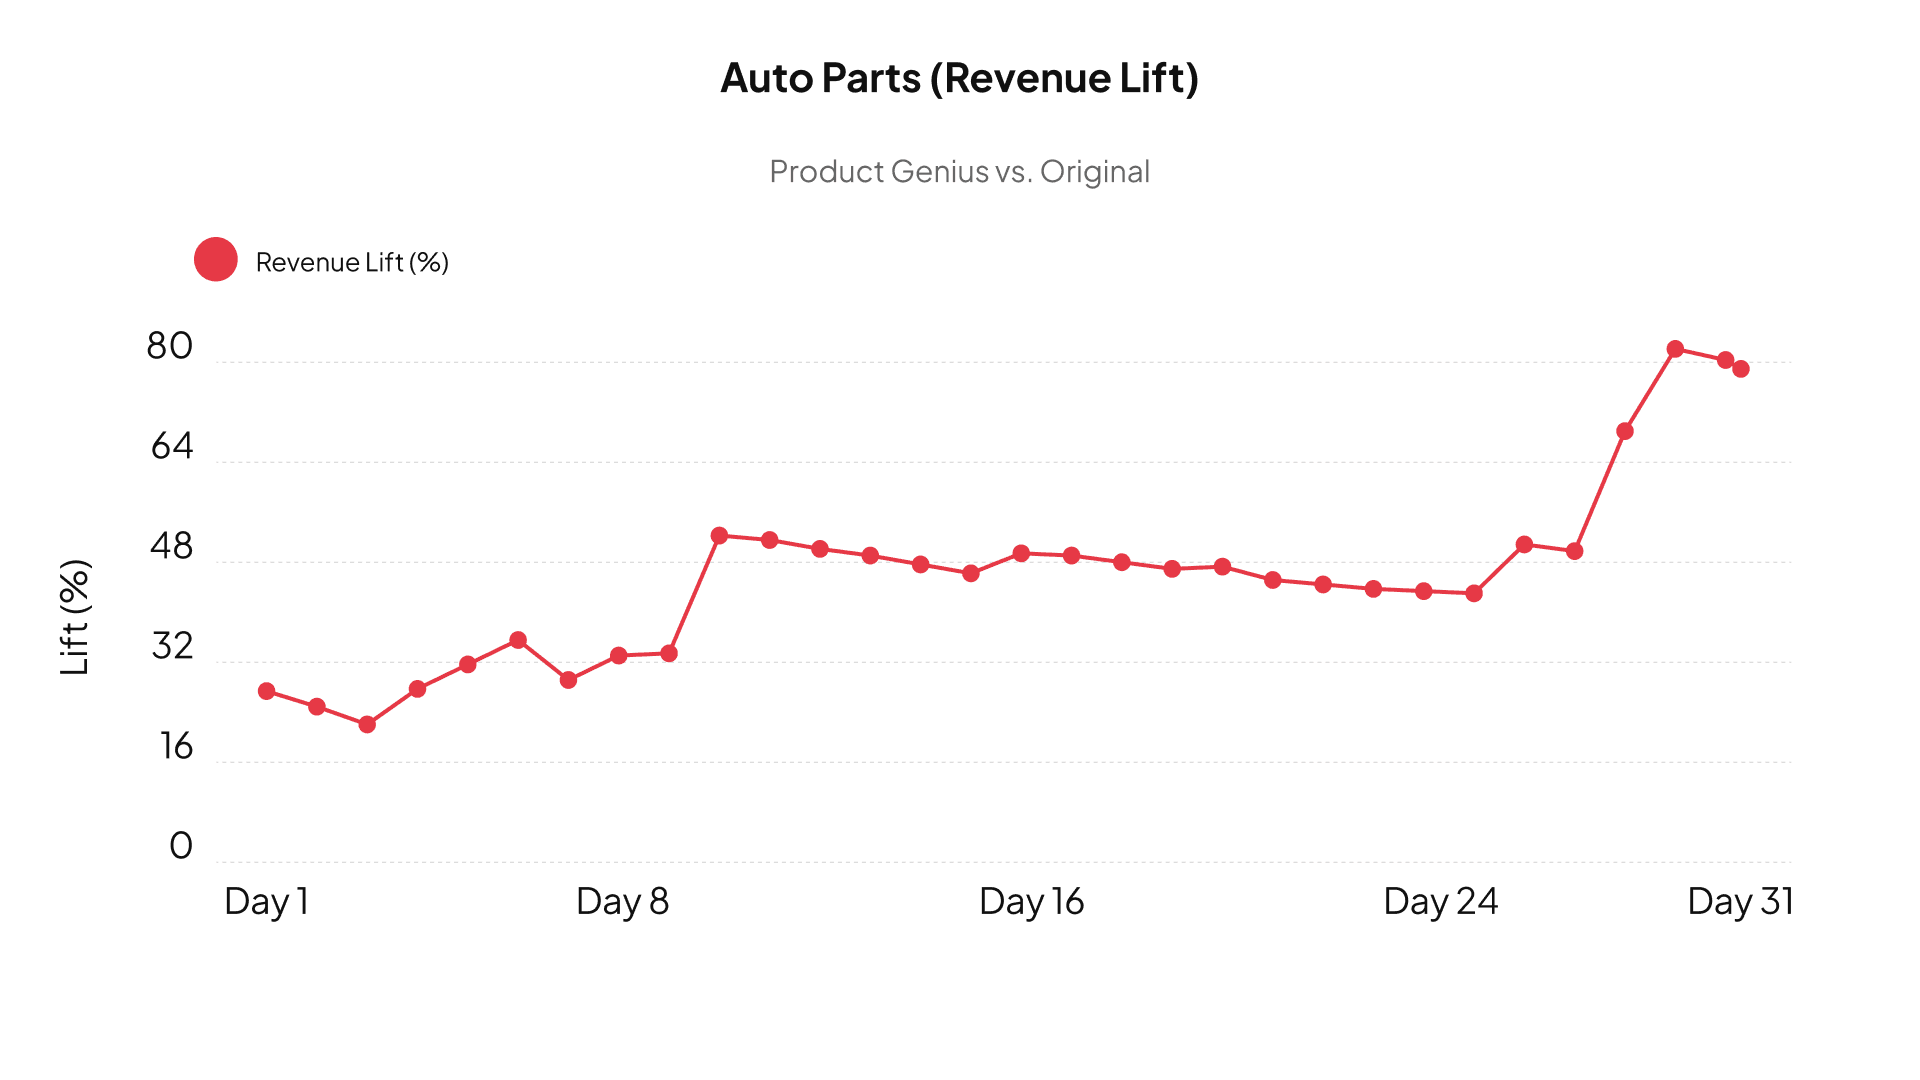Screen dimensions: 1920x1080
Task: Click the Auto Parts (Revenue Lift) chart title
Action: (x=959, y=78)
